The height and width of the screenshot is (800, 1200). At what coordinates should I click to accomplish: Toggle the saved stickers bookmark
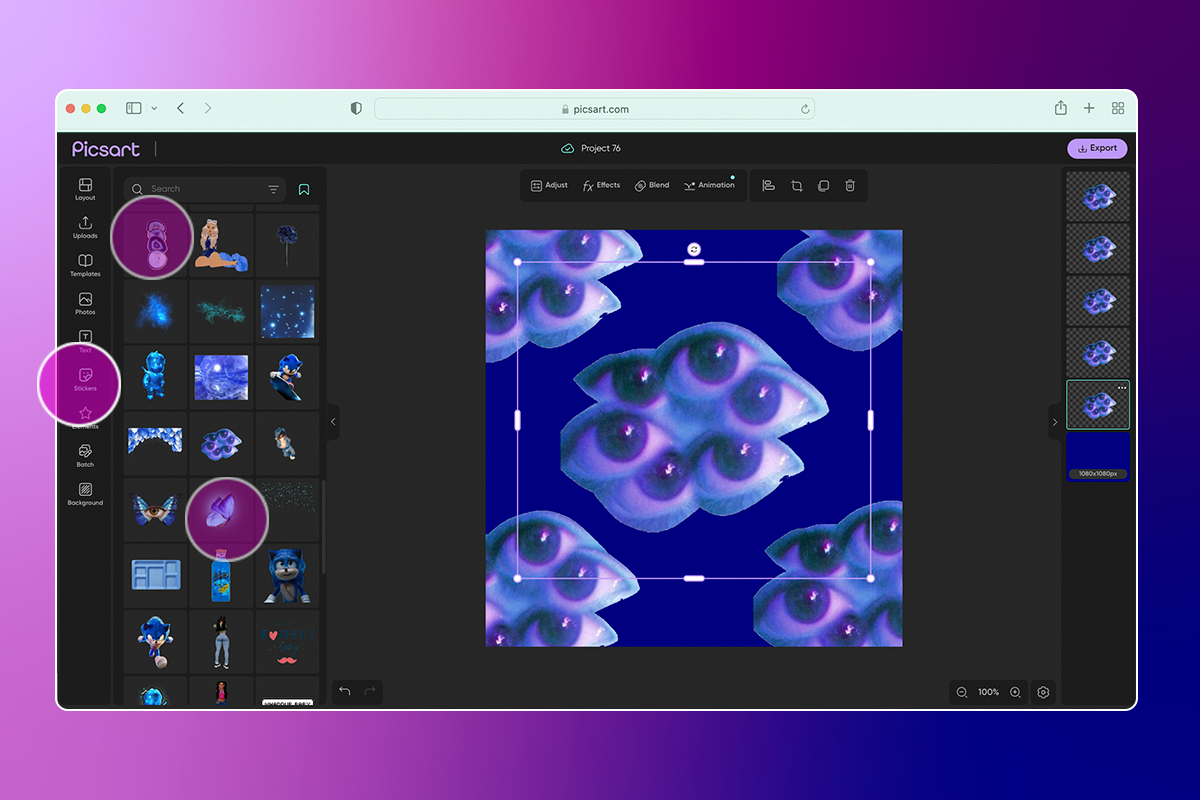click(x=304, y=189)
